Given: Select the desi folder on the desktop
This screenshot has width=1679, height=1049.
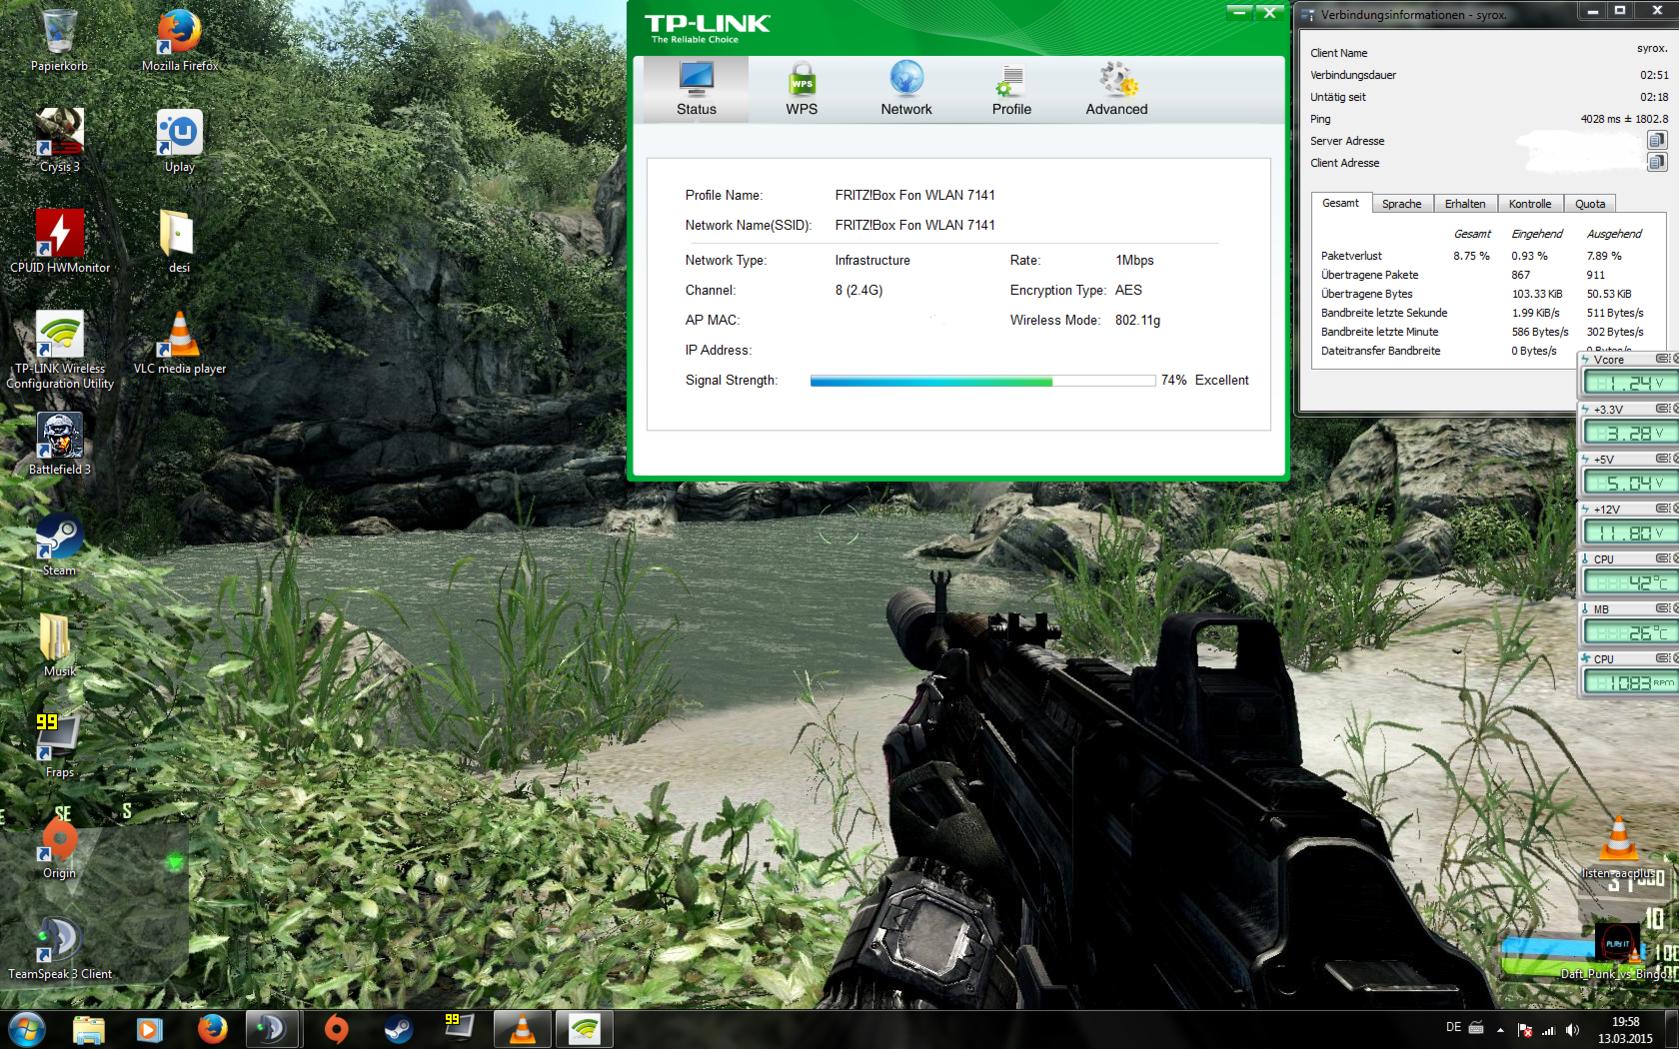Looking at the screenshot, I should point(179,242).
